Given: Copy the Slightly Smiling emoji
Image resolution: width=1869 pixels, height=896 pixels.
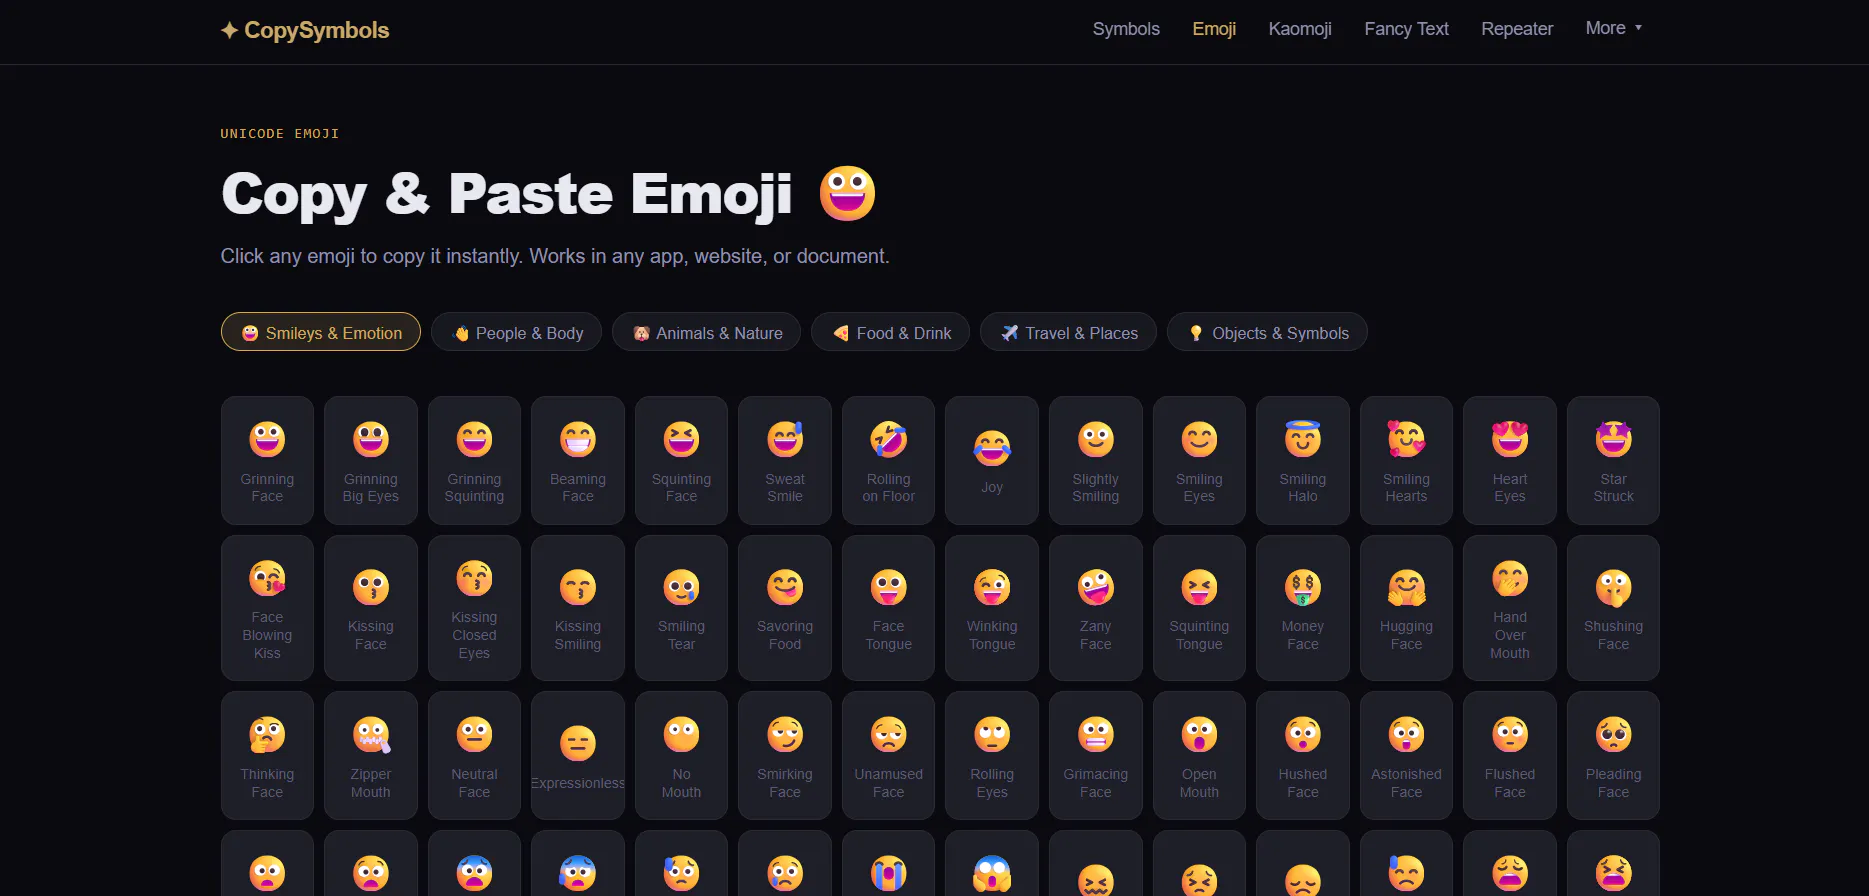Looking at the screenshot, I should pos(1095,460).
